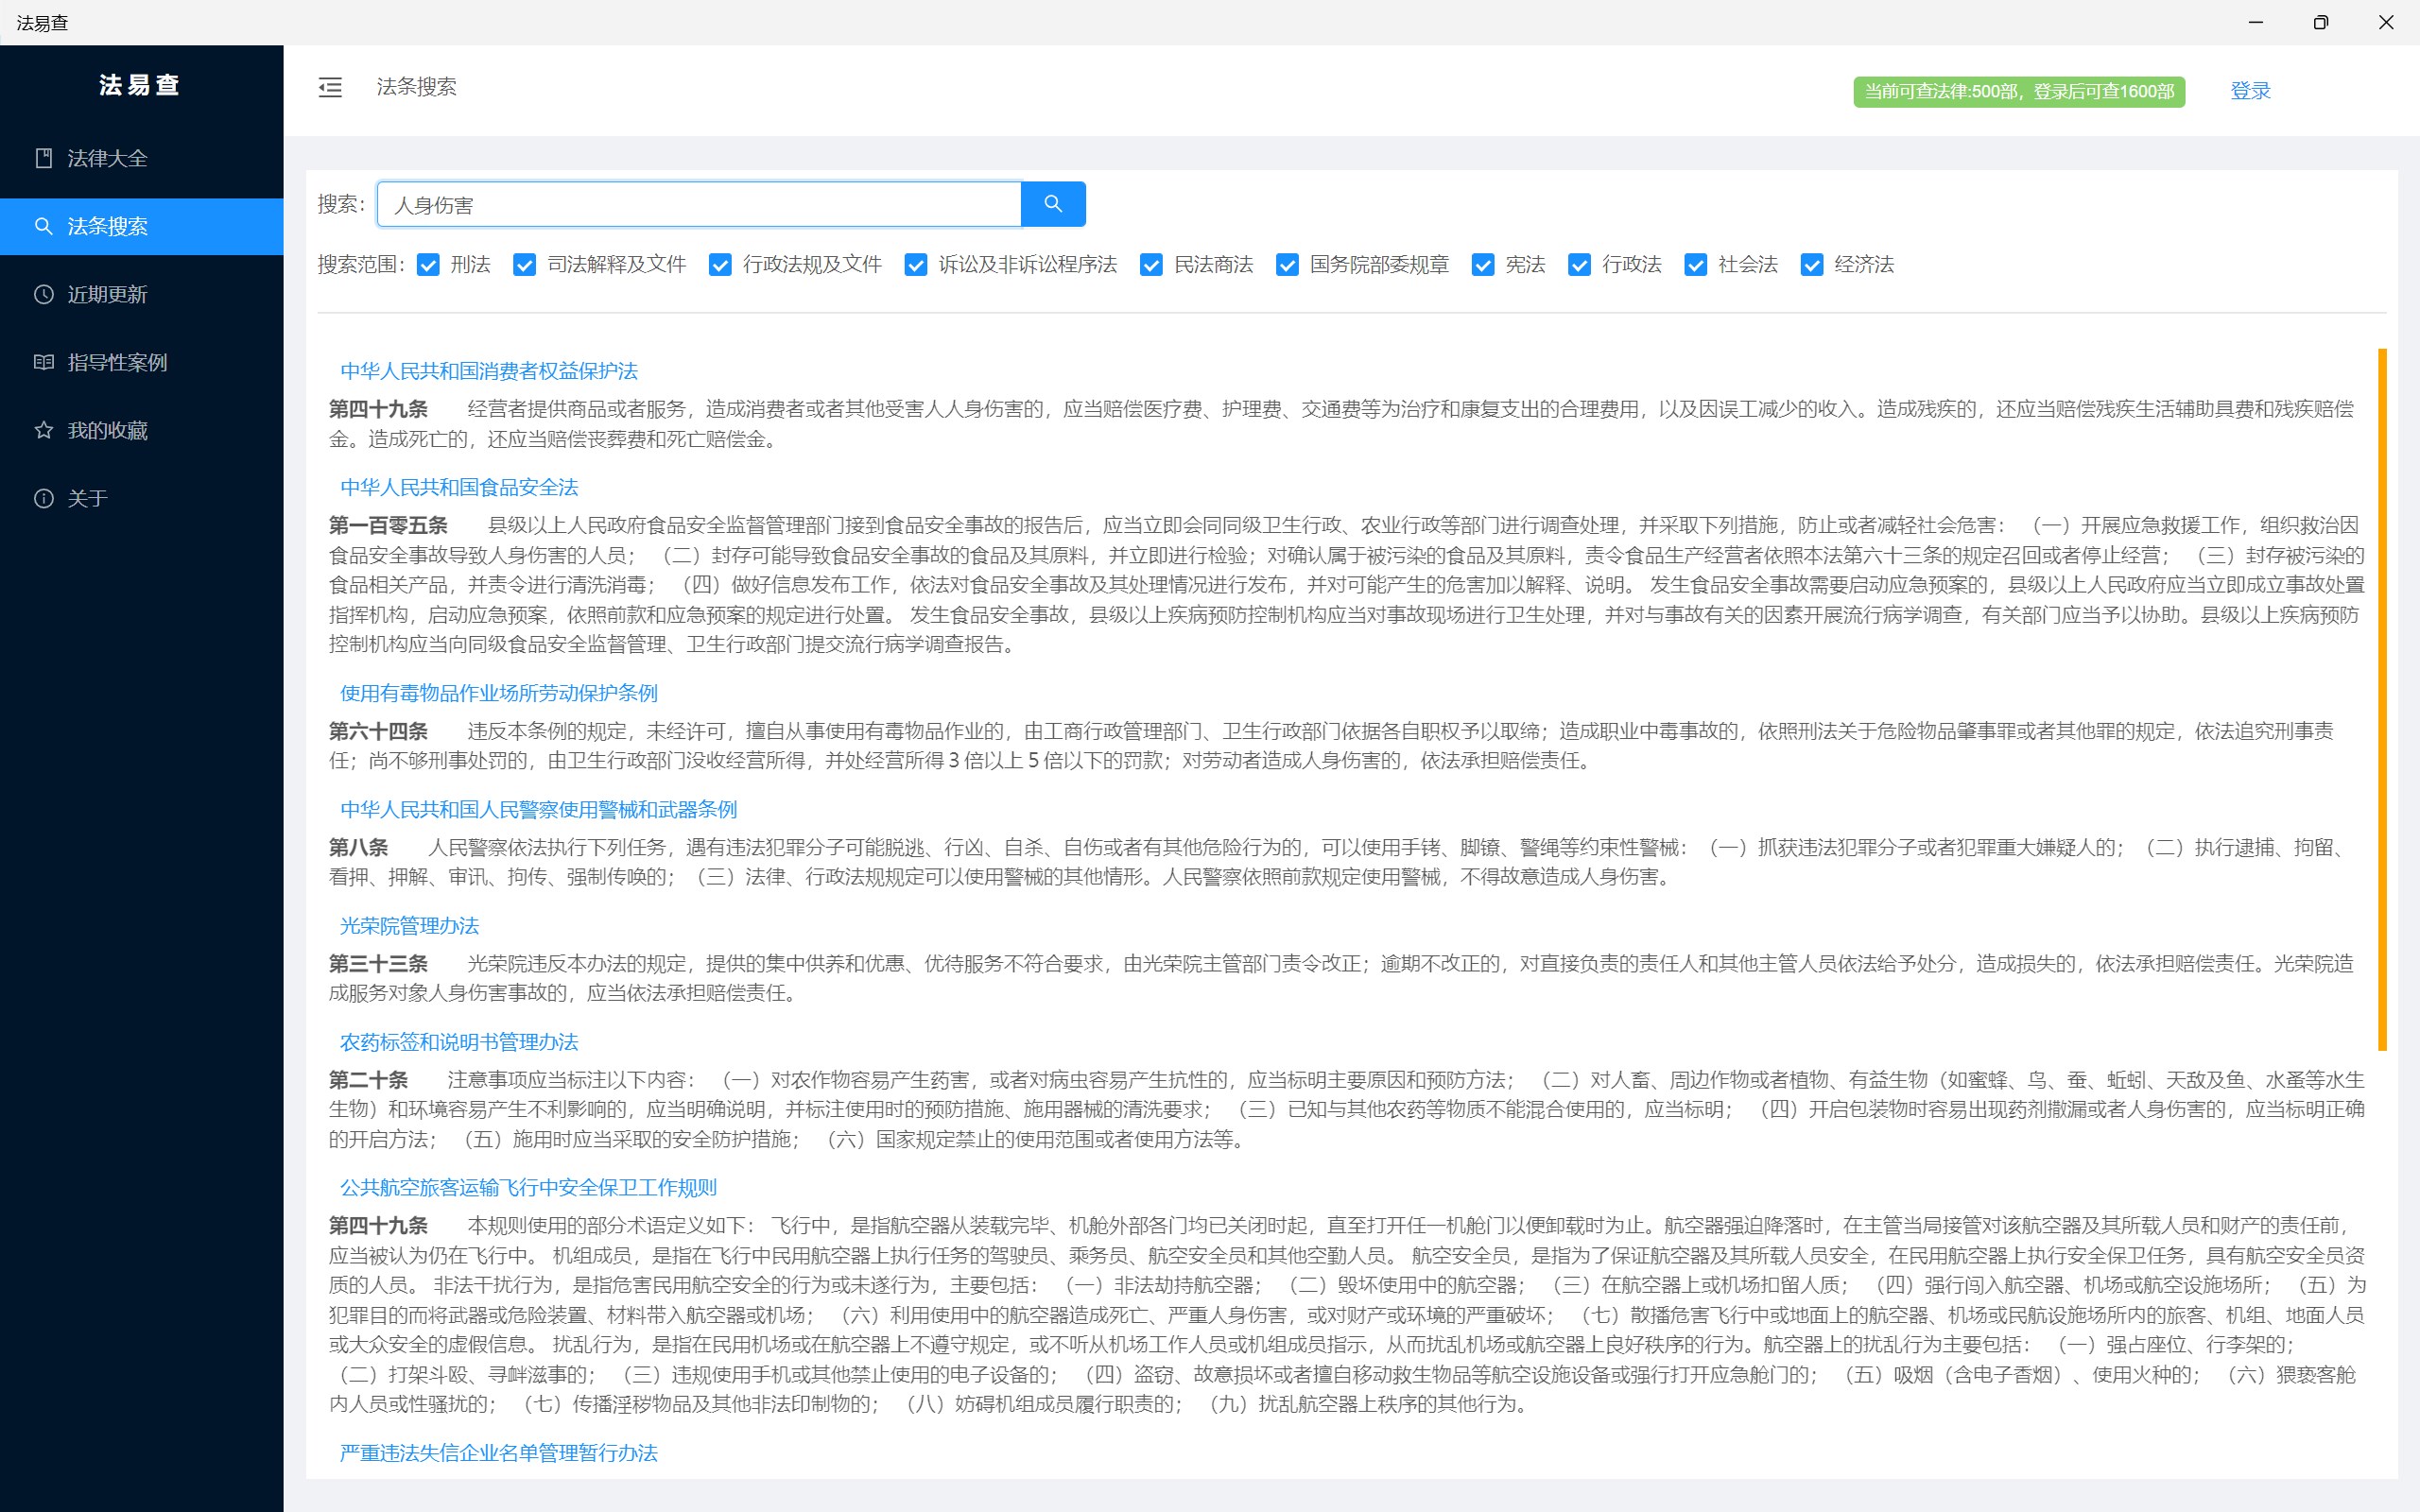Click the 登录 link
The image size is (2420, 1512).
click(x=2250, y=91)
